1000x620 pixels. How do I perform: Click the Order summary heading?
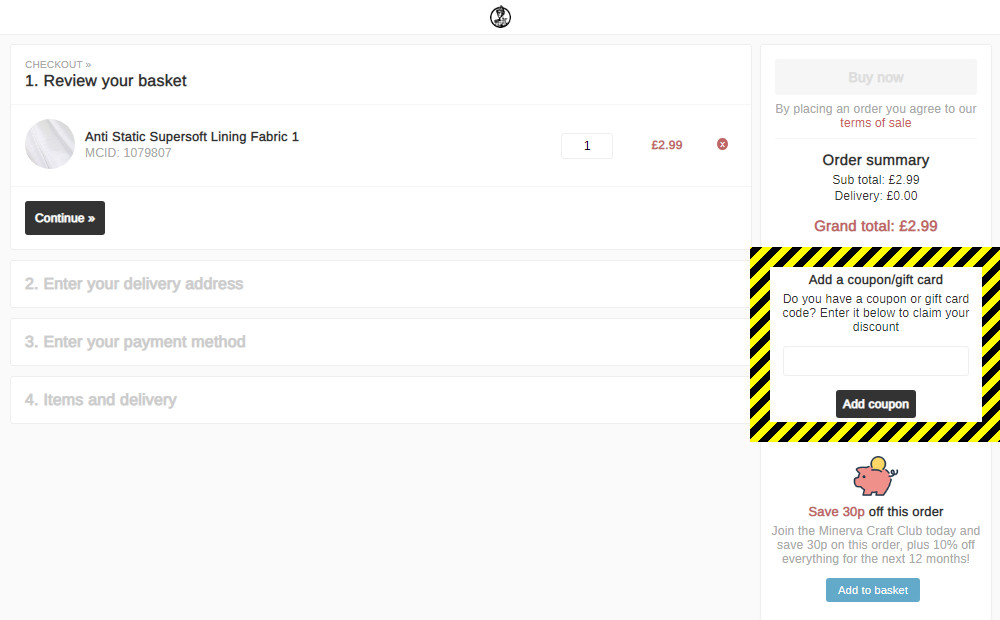click(x=876, y=160)
